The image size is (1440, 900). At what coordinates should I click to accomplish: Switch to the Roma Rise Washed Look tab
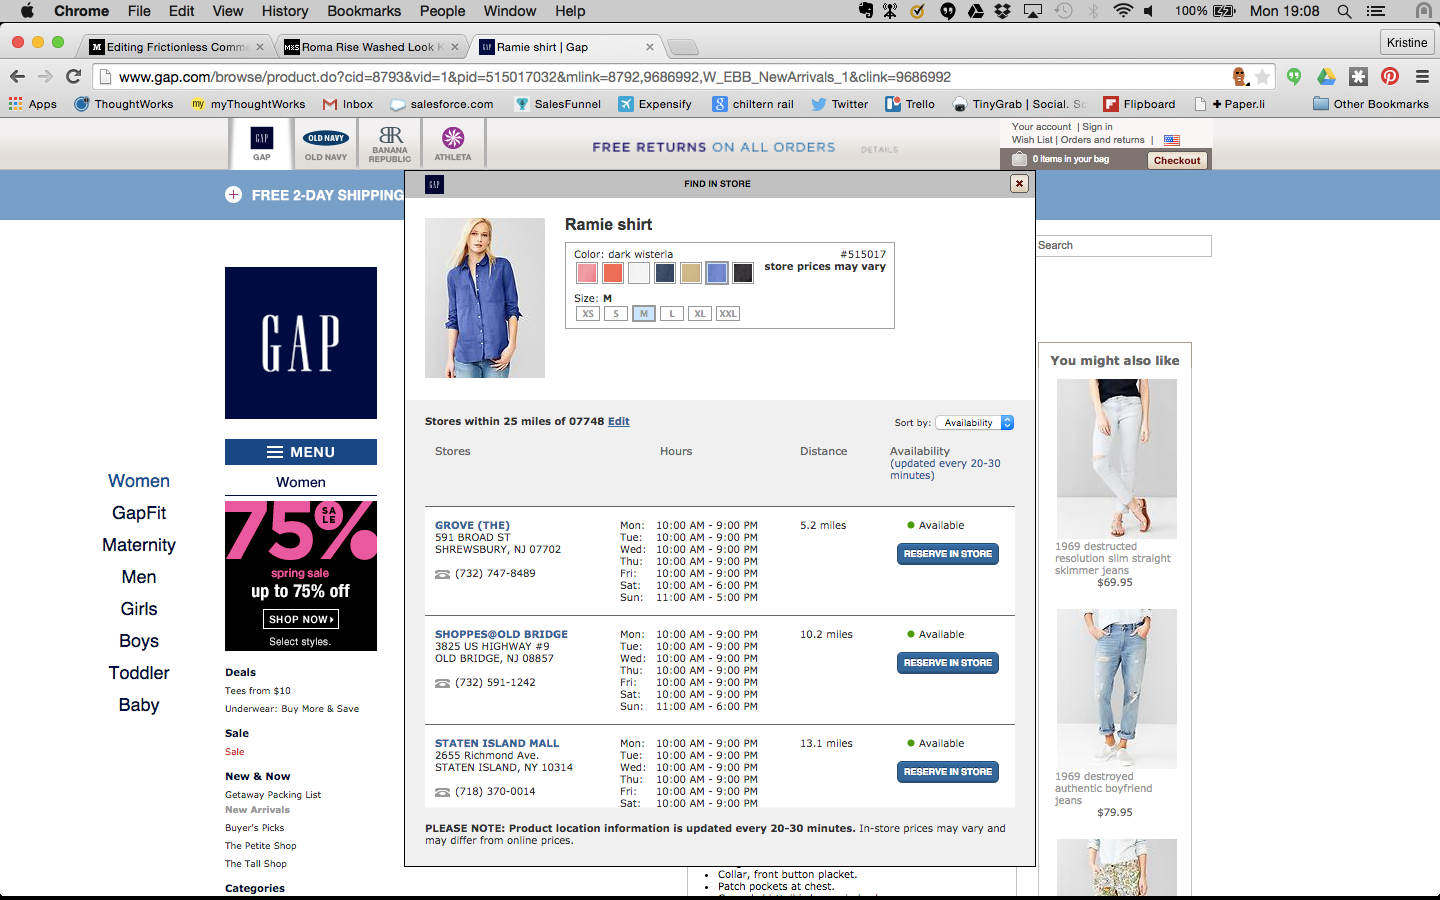click(x=371, y=47)
